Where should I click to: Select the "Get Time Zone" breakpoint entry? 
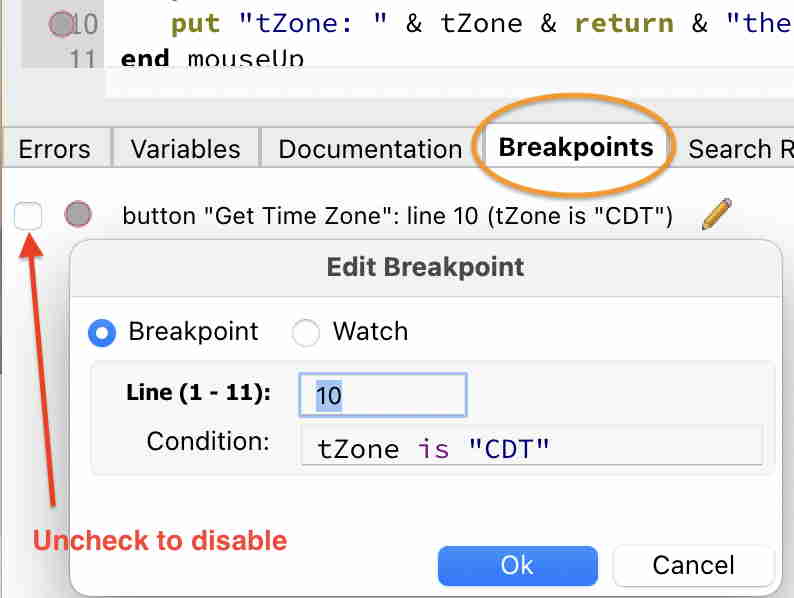pyautogui.click(x=397, y=215)
